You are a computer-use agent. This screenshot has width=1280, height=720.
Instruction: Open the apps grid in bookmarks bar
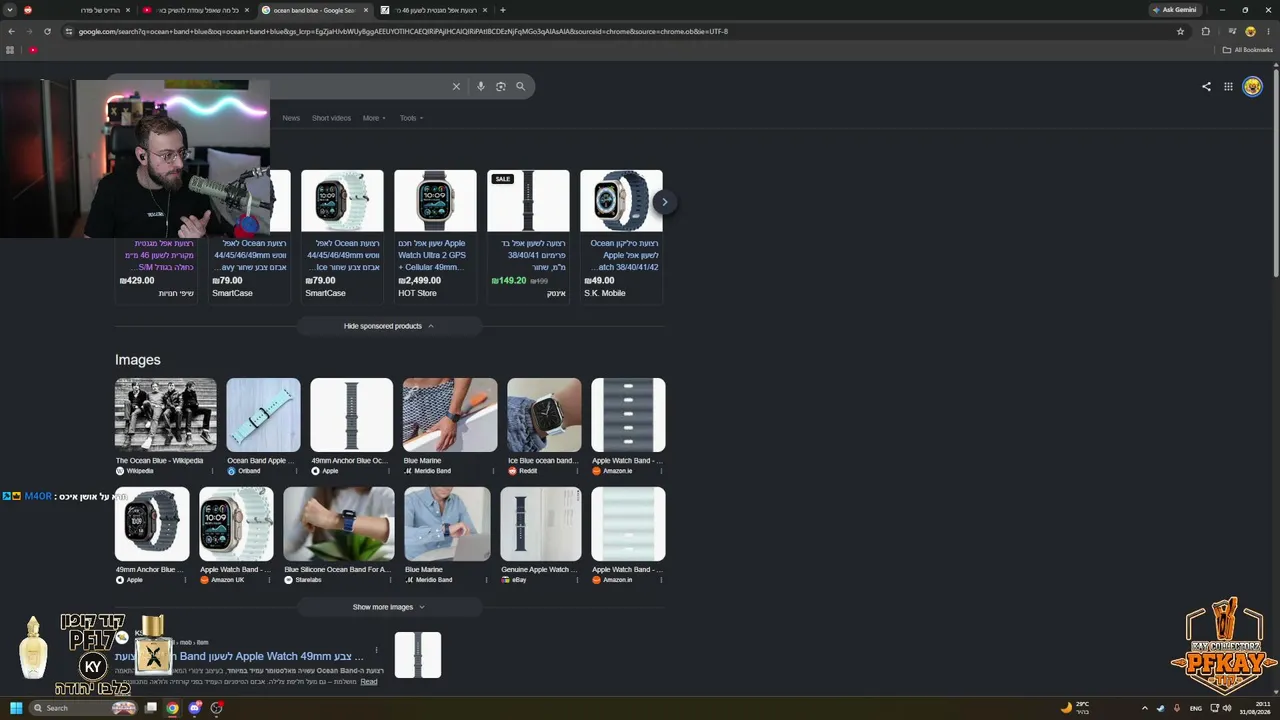click(10, 50)
